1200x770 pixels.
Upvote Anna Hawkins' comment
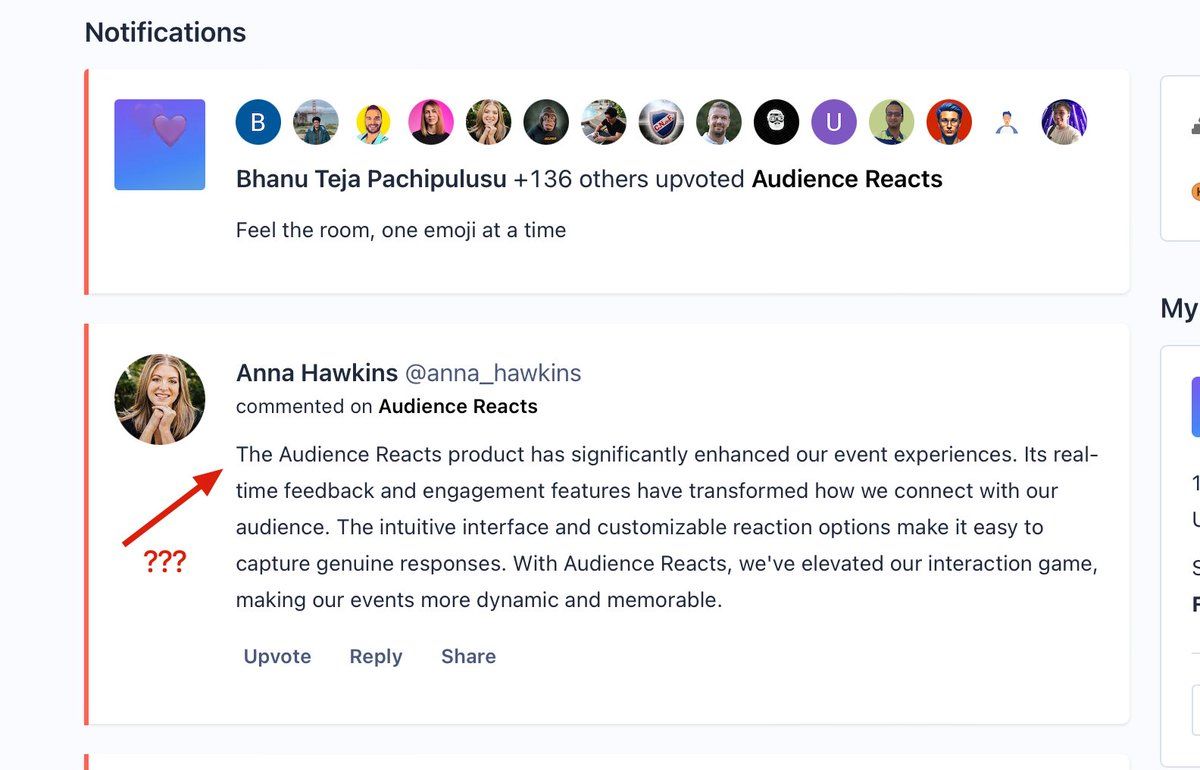[x=277, y=656]
